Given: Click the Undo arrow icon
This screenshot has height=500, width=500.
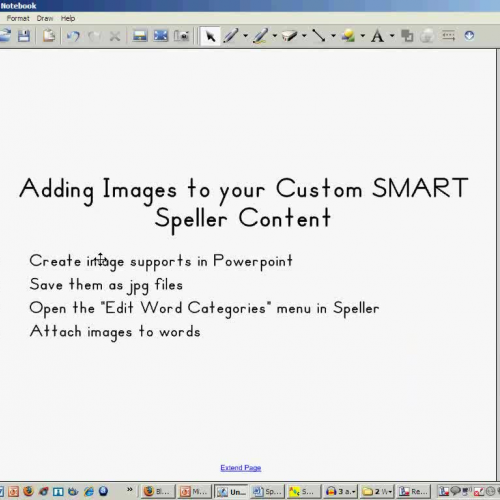Looking at the screenshot, I should click(73, 36).
